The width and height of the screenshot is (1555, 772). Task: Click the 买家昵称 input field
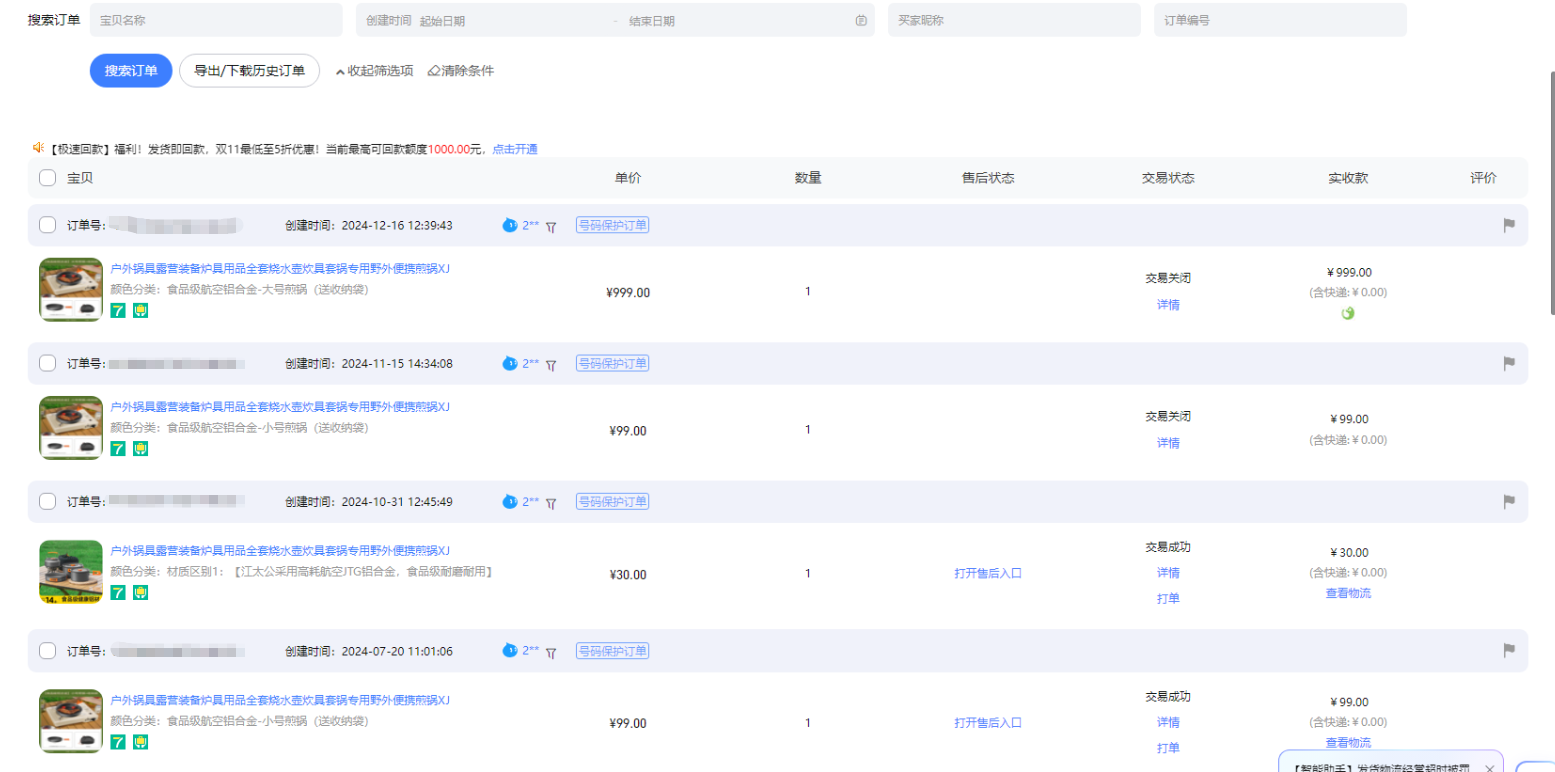pyautogui.click(x=1013, y=20)
